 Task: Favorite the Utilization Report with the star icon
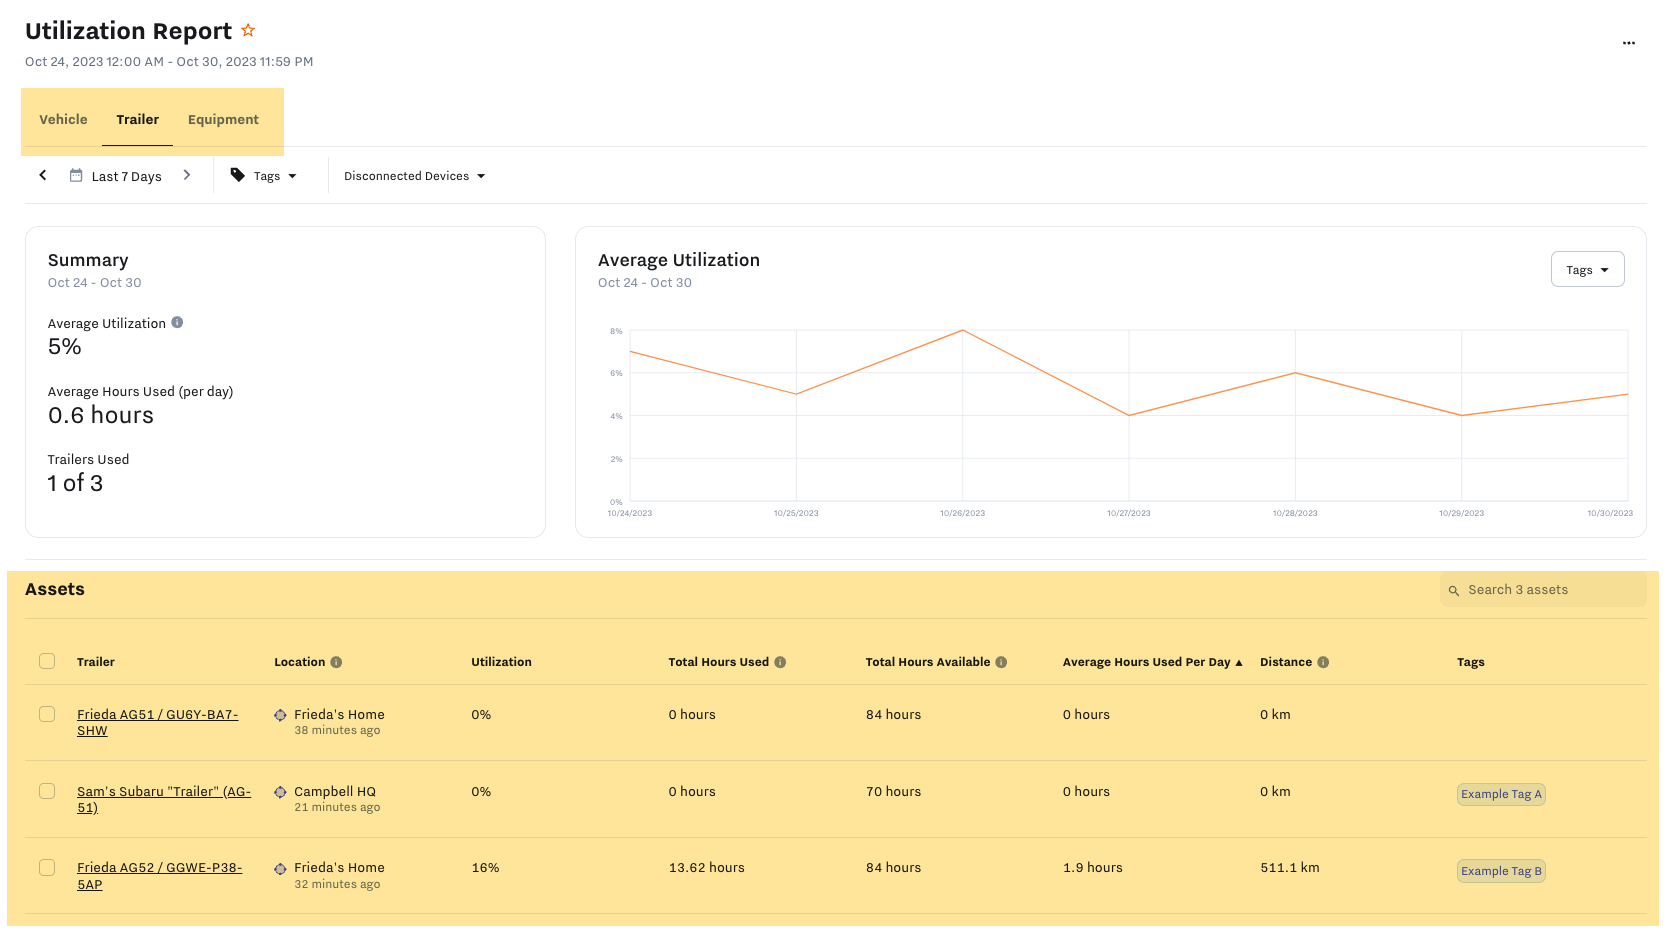tap(248, 31)
